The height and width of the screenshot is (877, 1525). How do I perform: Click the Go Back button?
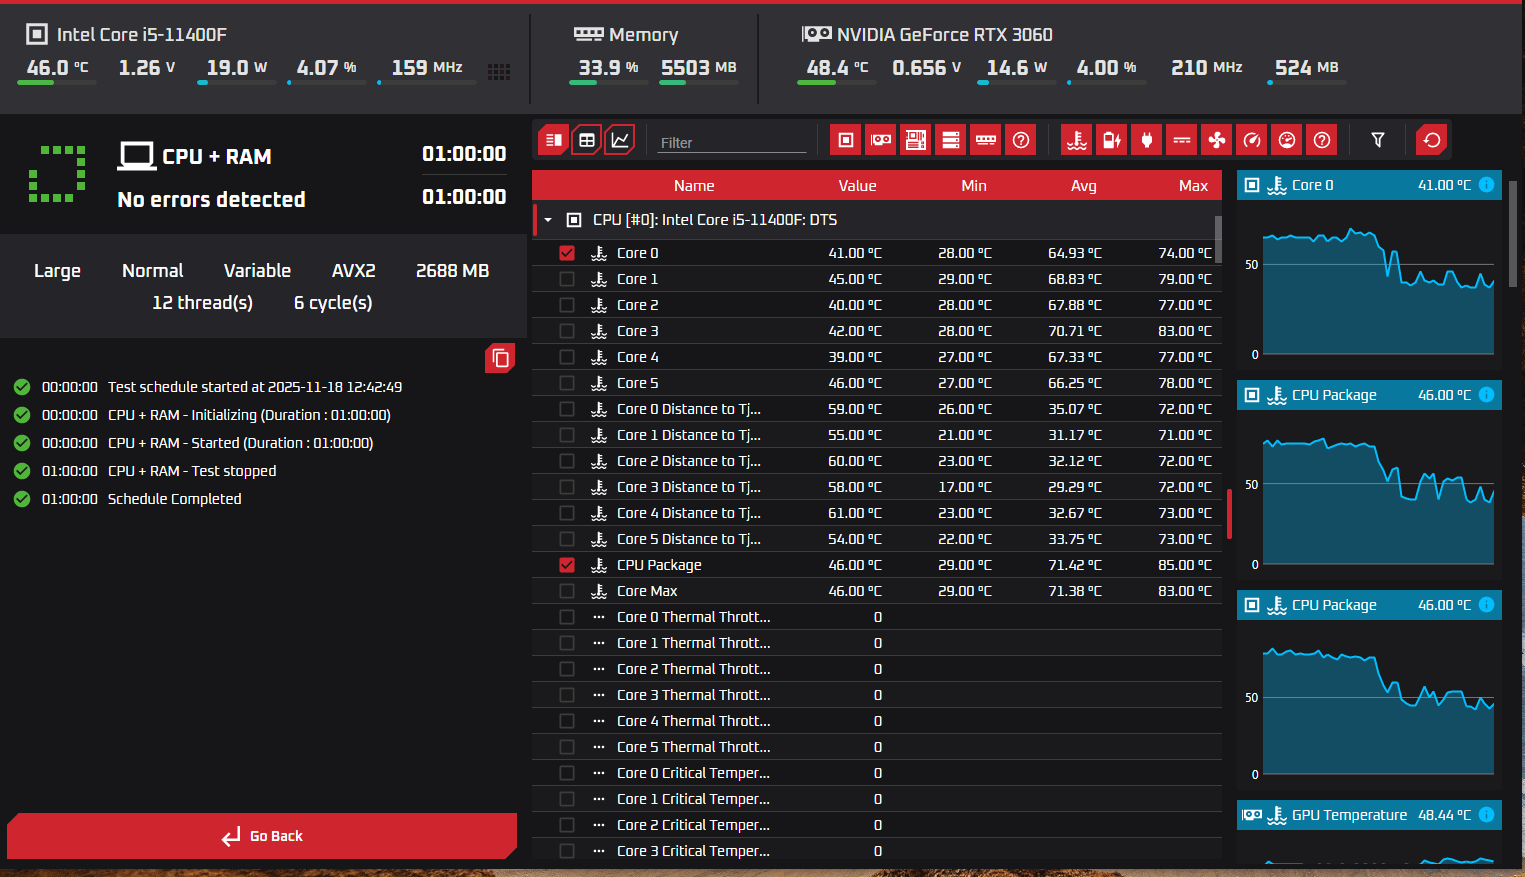(x=262, y=836)
